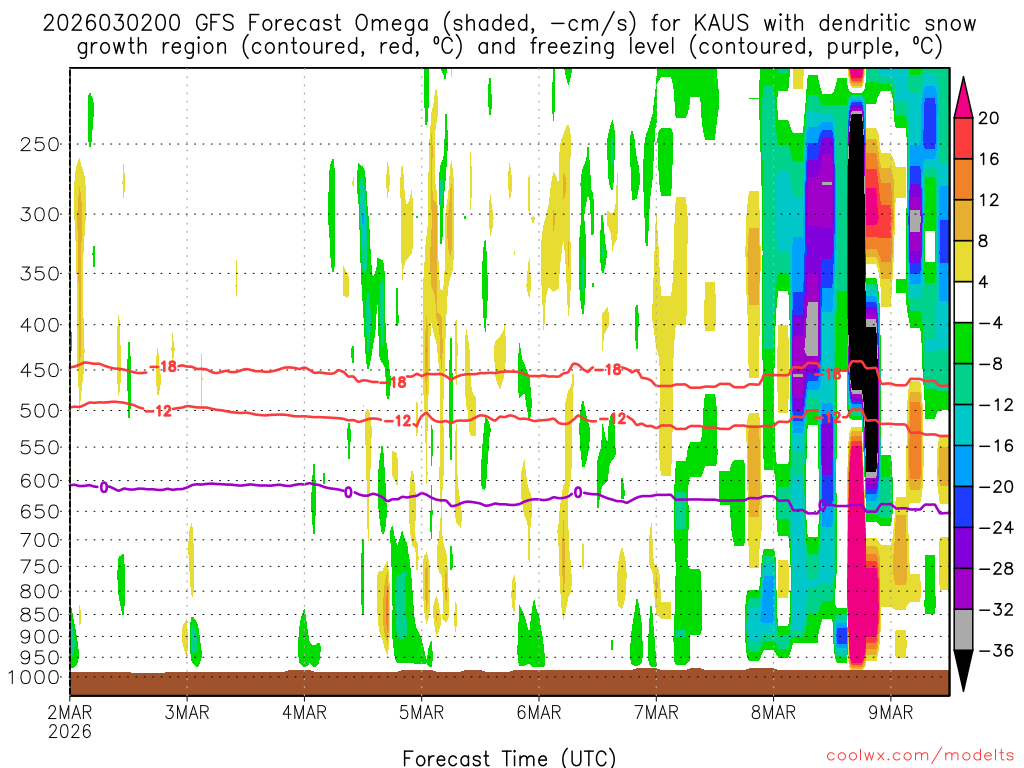Pick the gray colorbar swatch between -32 and -36
The image size is (1024, 768).
(x=963, y=629)
